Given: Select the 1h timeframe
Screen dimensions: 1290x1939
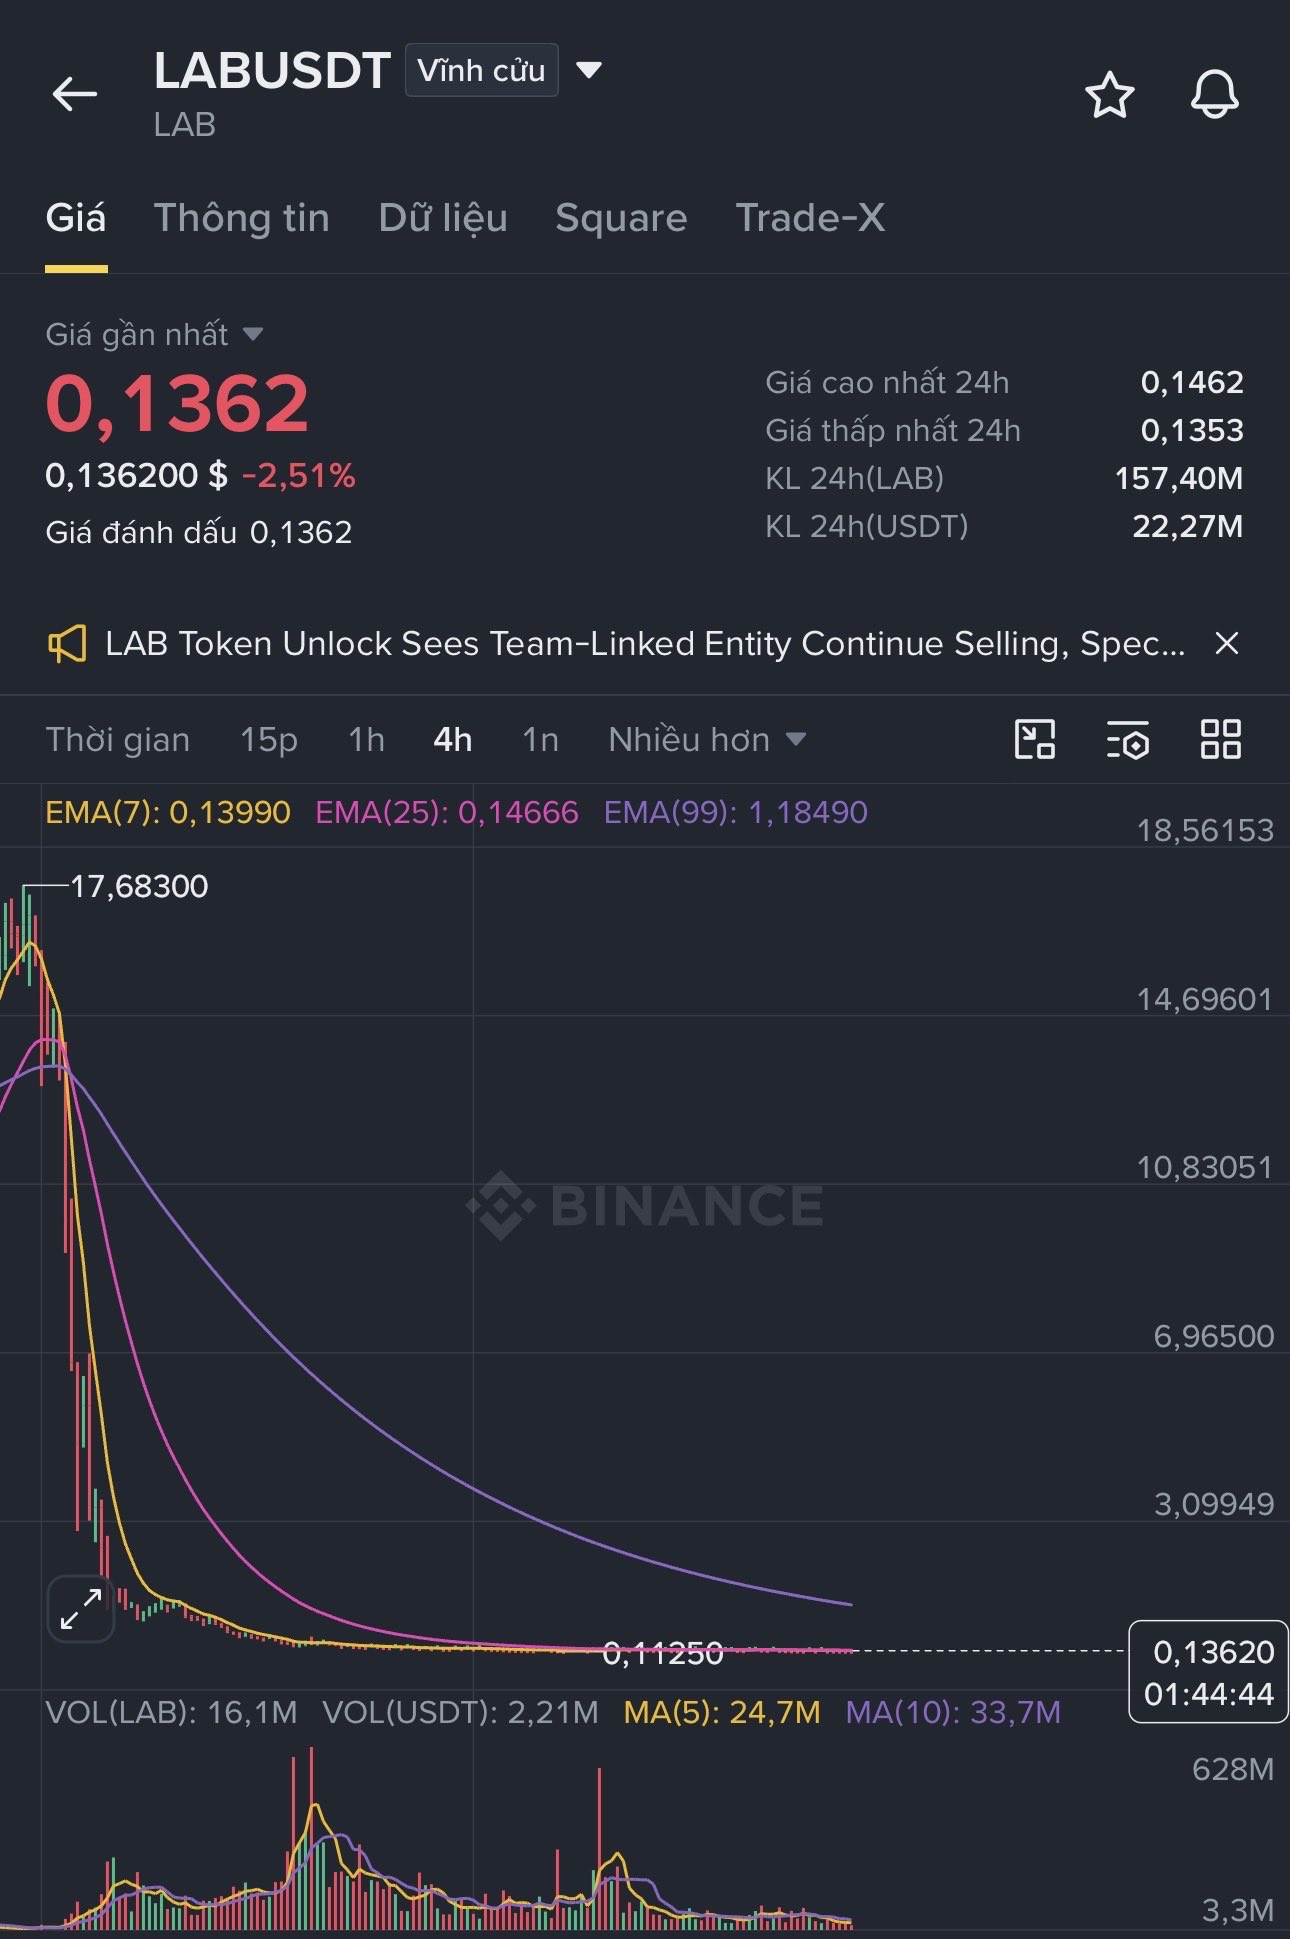Looking at the screenshot, I should pos(366,740).
